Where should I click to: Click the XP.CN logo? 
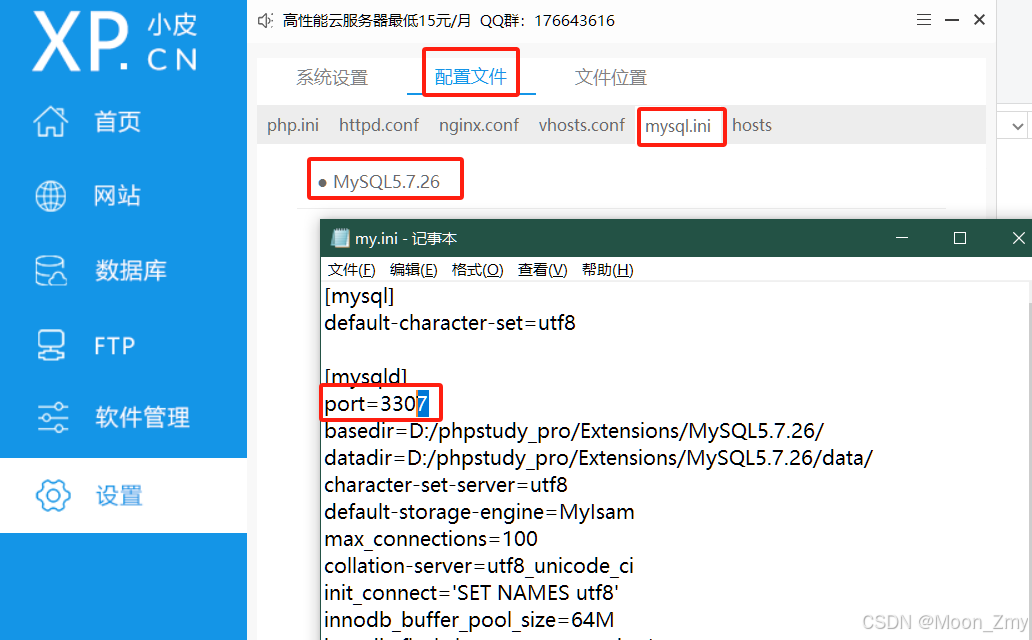[x=115, y=41]
